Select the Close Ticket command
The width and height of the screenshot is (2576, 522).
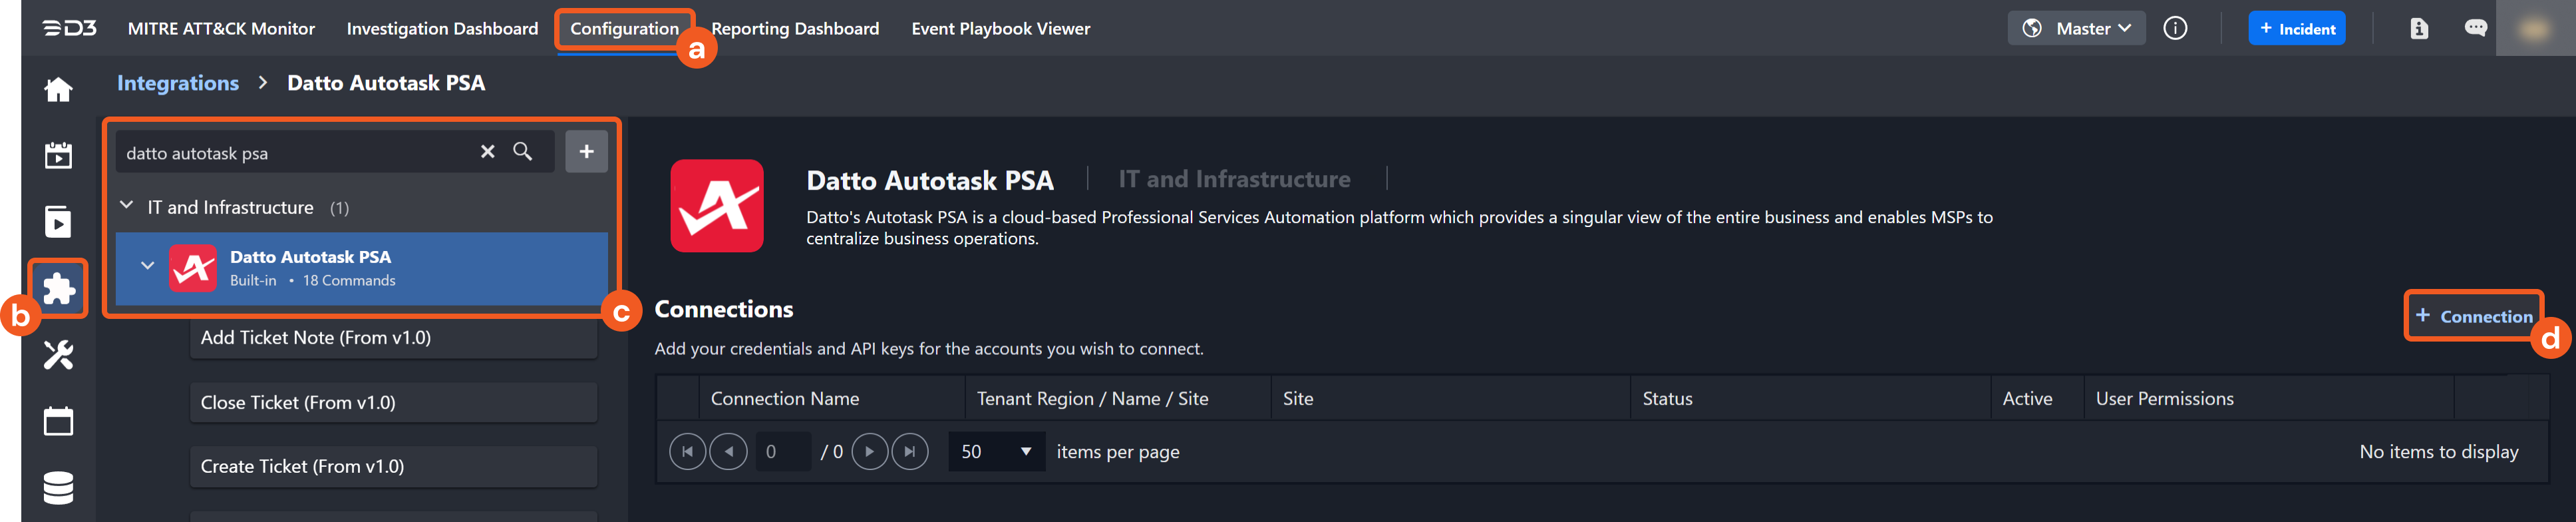(393, 403)
